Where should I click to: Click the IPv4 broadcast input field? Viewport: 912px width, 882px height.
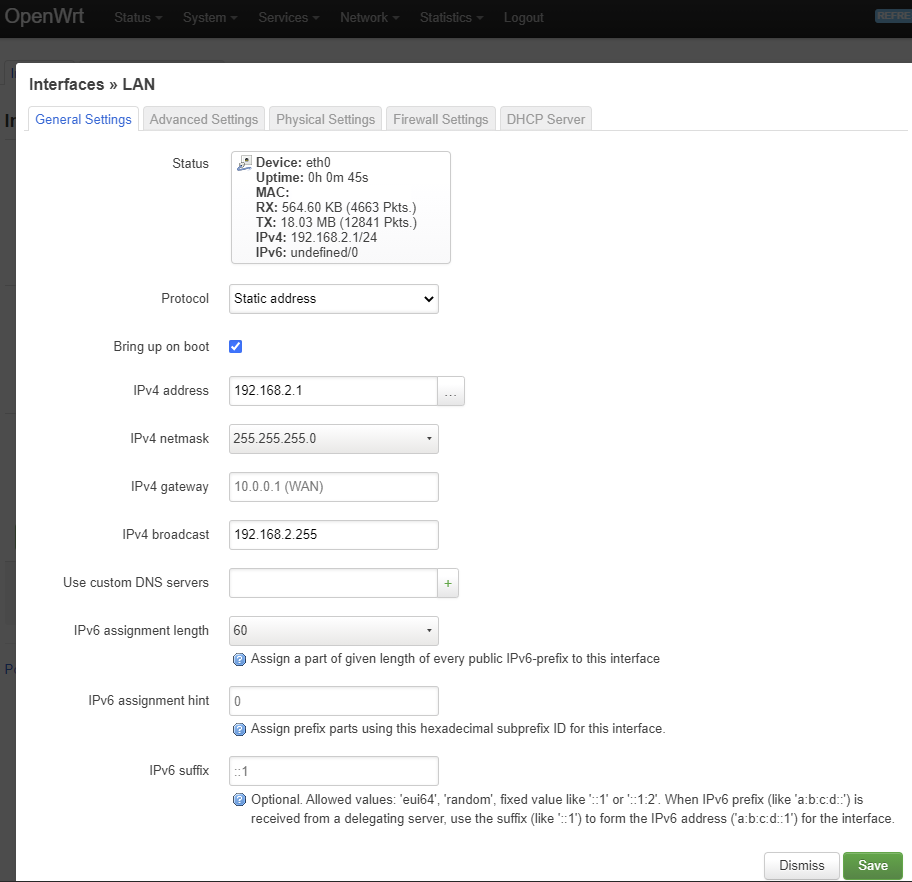point(334,535)
